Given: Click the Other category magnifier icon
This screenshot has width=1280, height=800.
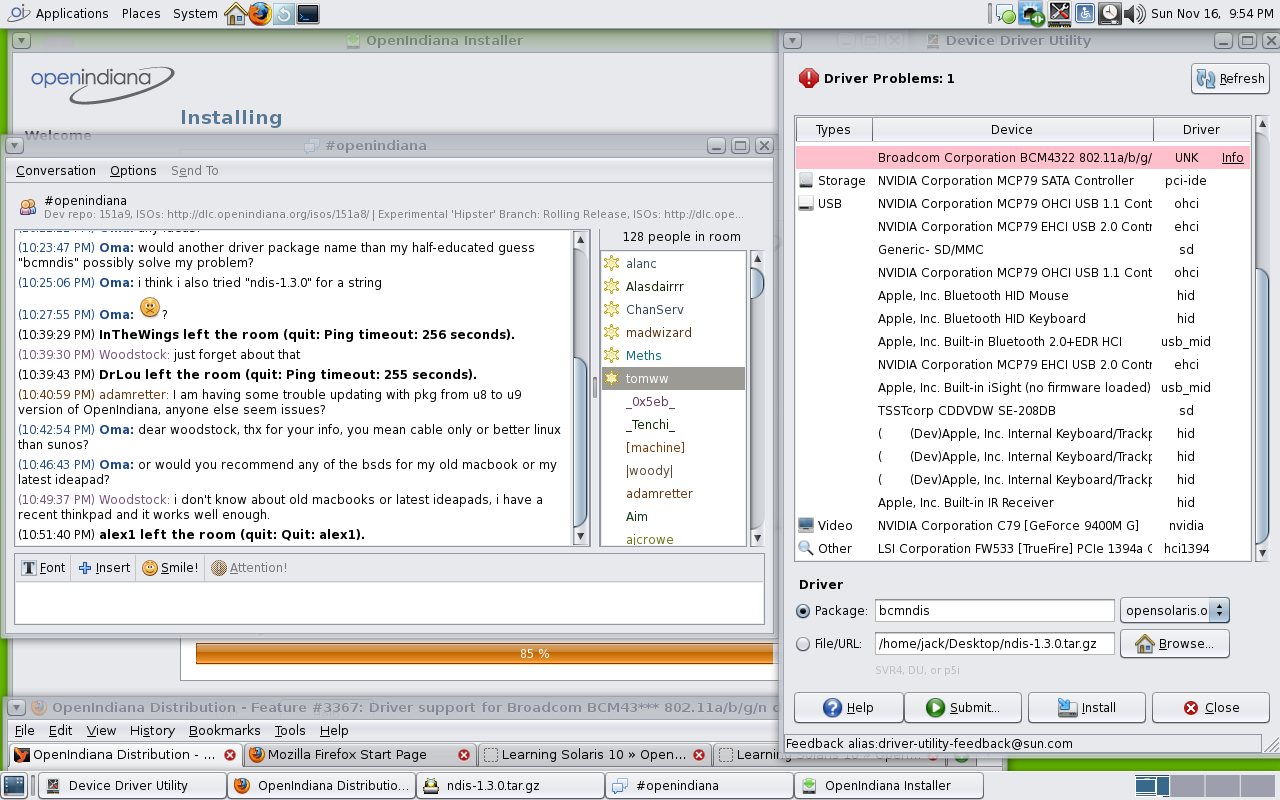Looking at the screenshot, I should click(806, 548).
